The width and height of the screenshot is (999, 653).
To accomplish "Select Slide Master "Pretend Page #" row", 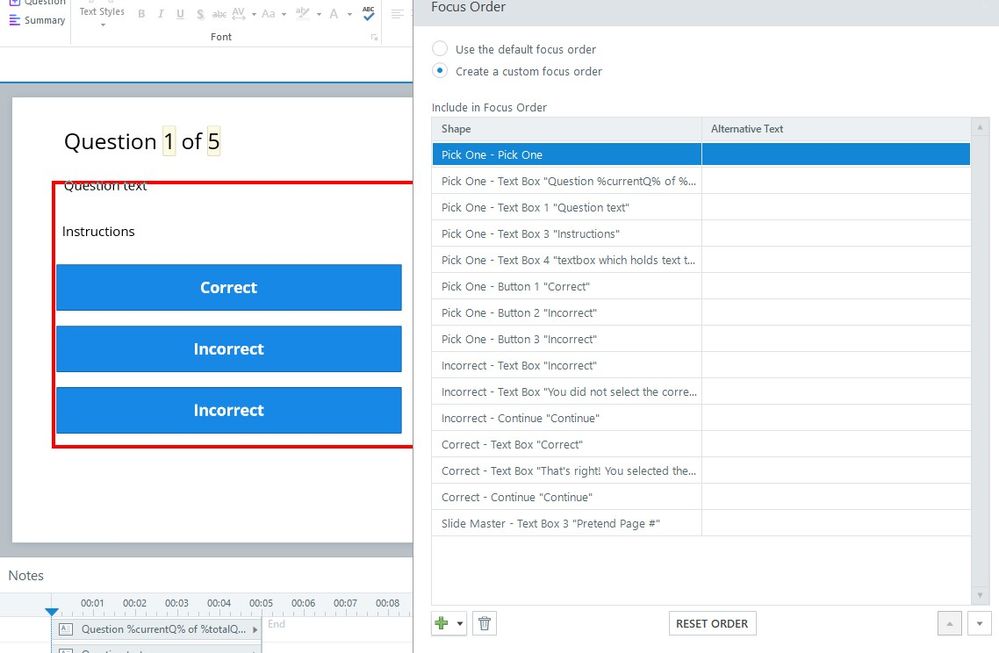I will coord(701,524).
